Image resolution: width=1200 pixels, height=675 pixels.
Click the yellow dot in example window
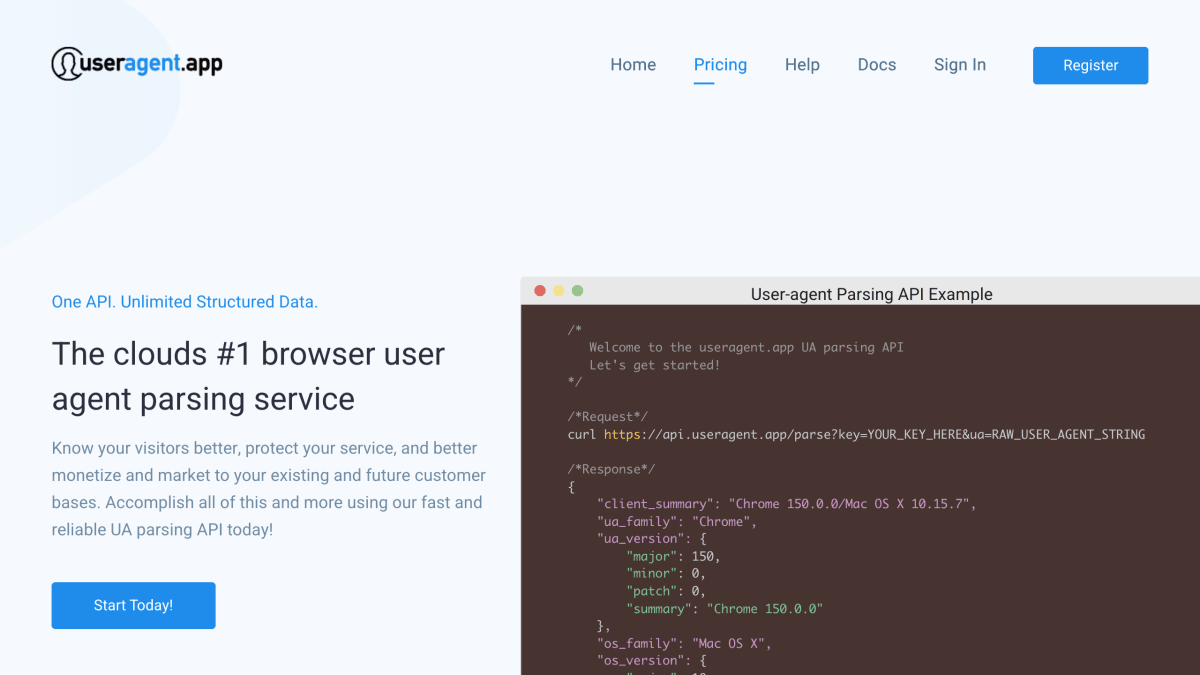point(559,291)
